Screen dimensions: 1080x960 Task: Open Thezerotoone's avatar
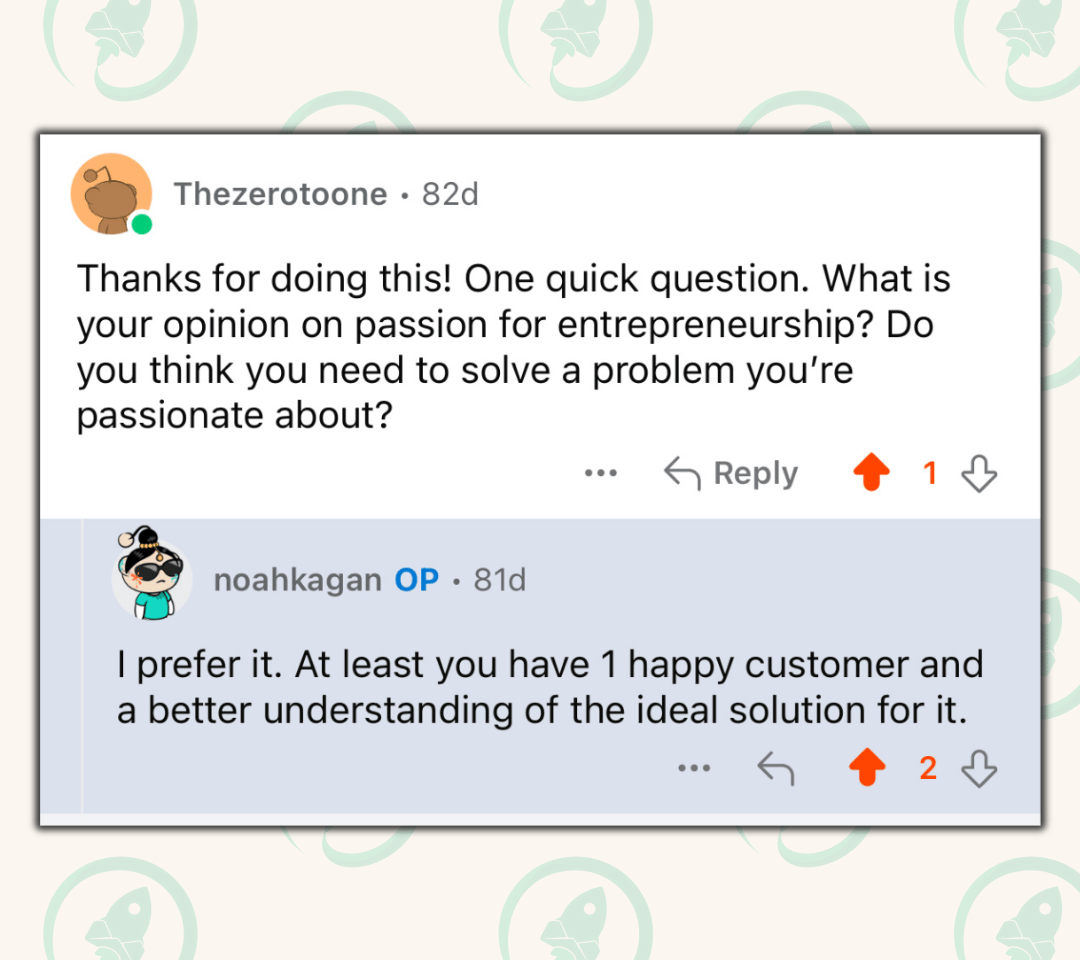coord(111,194)
